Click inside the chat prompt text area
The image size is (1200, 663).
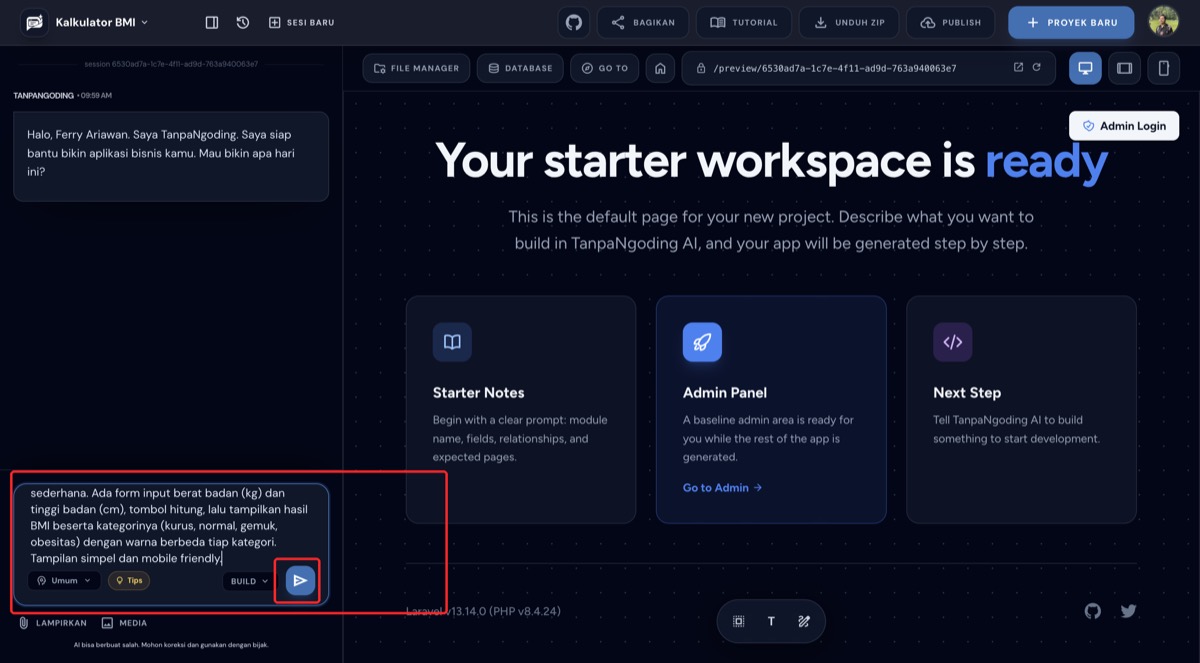pyautogui.click(x=171, y=525)
